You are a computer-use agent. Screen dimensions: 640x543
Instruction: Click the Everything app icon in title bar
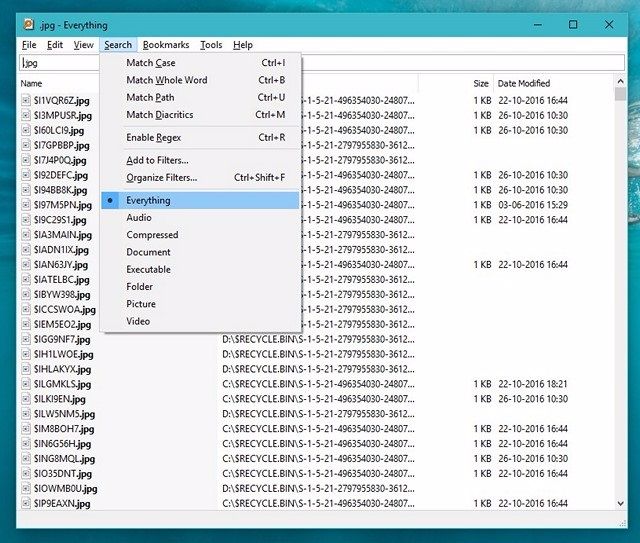(x=28, y=25)
